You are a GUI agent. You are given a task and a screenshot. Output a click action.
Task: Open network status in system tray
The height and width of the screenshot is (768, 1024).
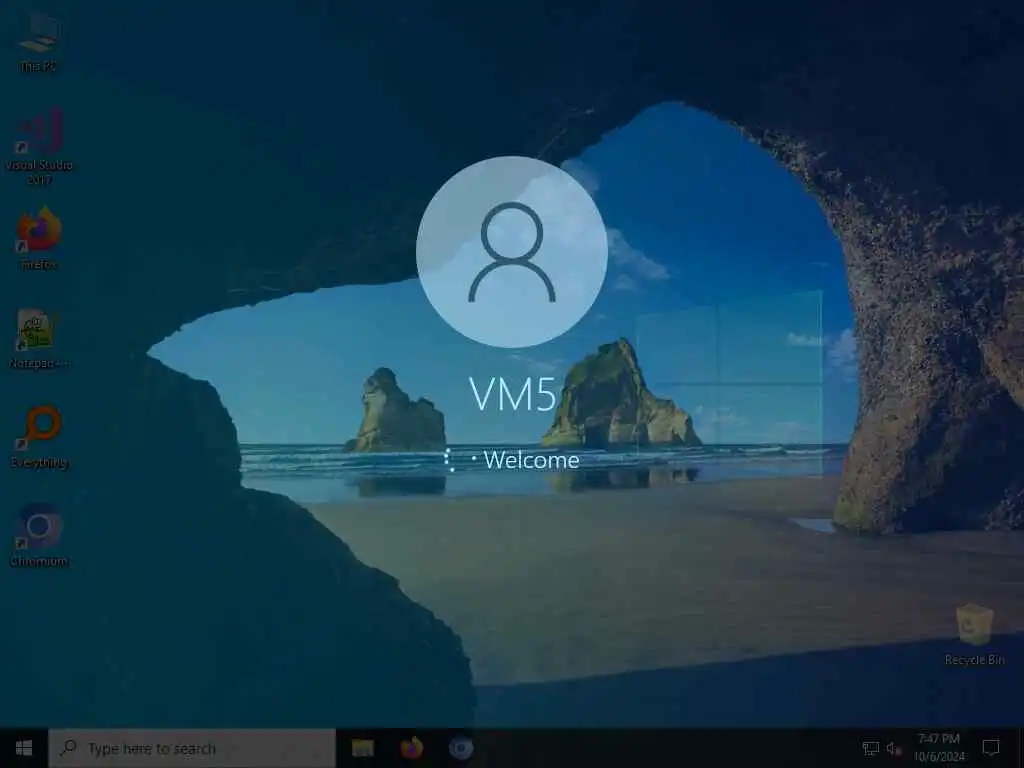(x=871, y=748)
